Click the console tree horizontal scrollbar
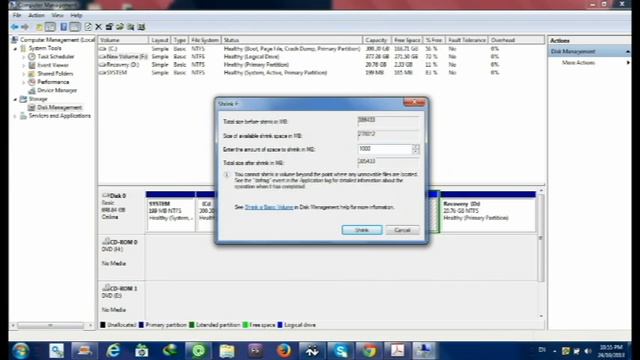 point(51,326)
